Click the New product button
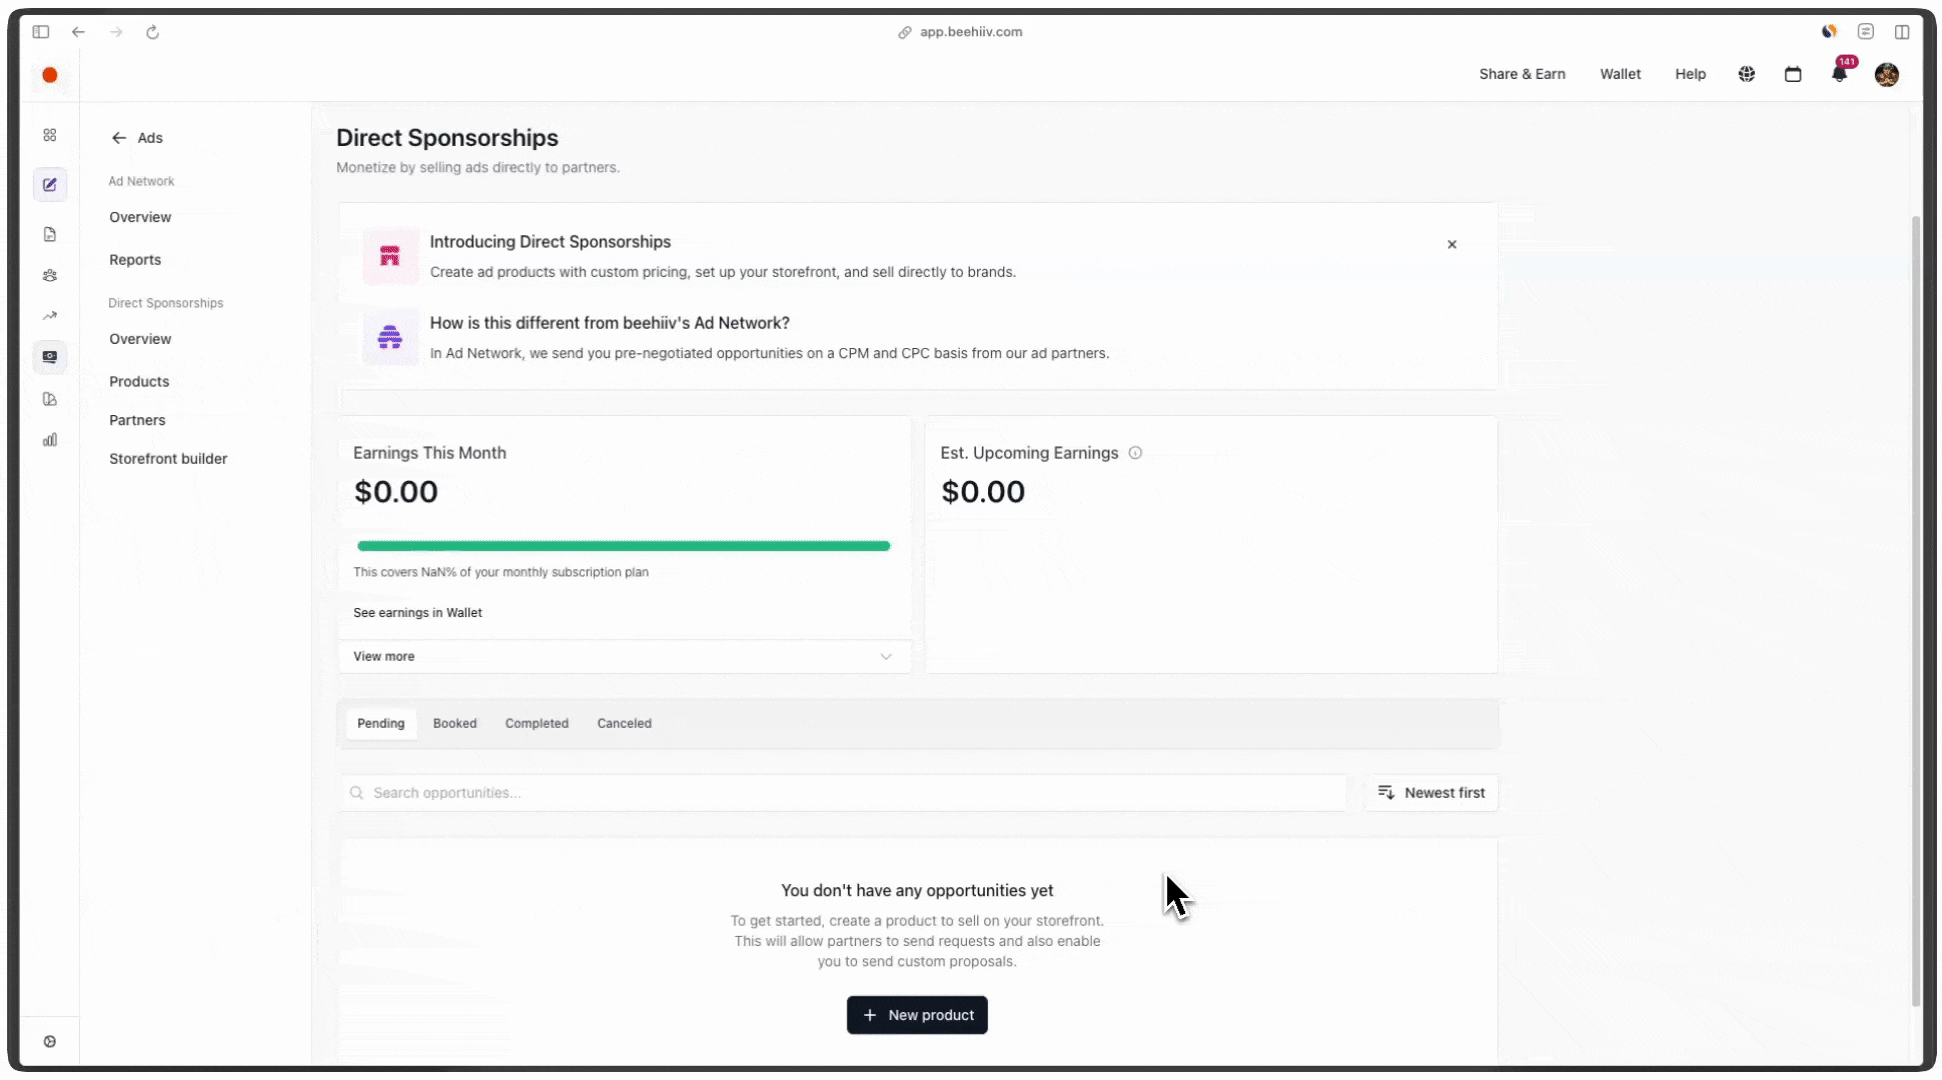Screen dimensions: 1942x1080 click(917, 1015)
